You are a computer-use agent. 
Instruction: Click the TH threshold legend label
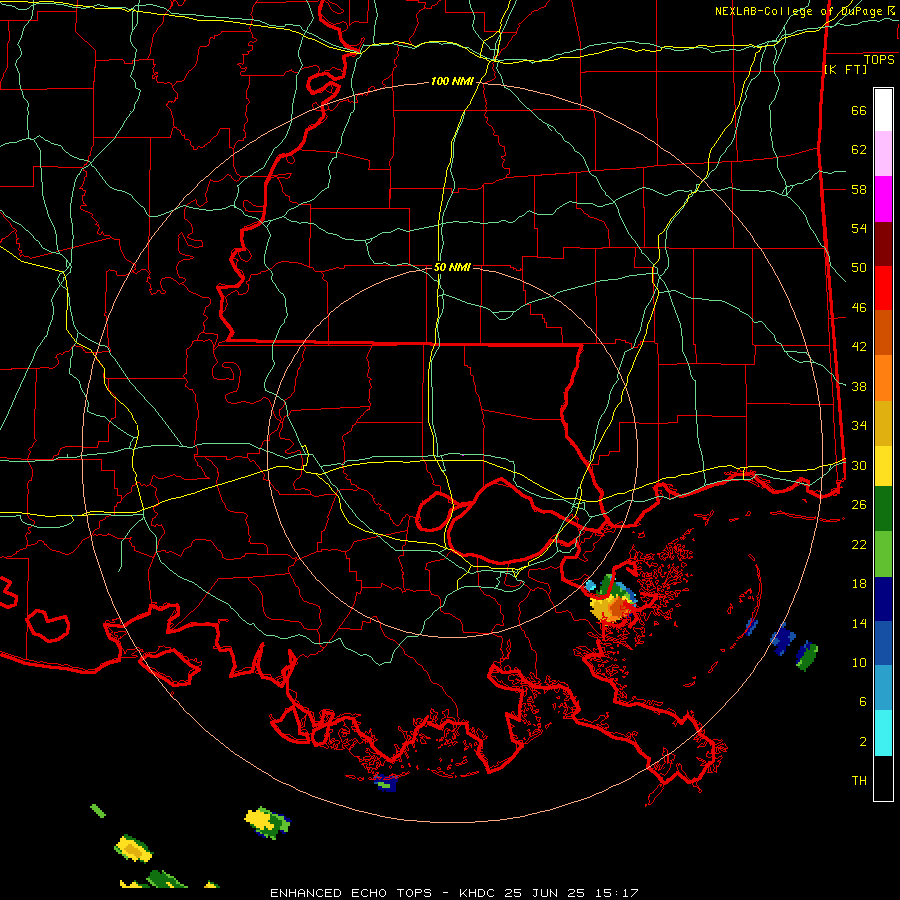point(859,781)
